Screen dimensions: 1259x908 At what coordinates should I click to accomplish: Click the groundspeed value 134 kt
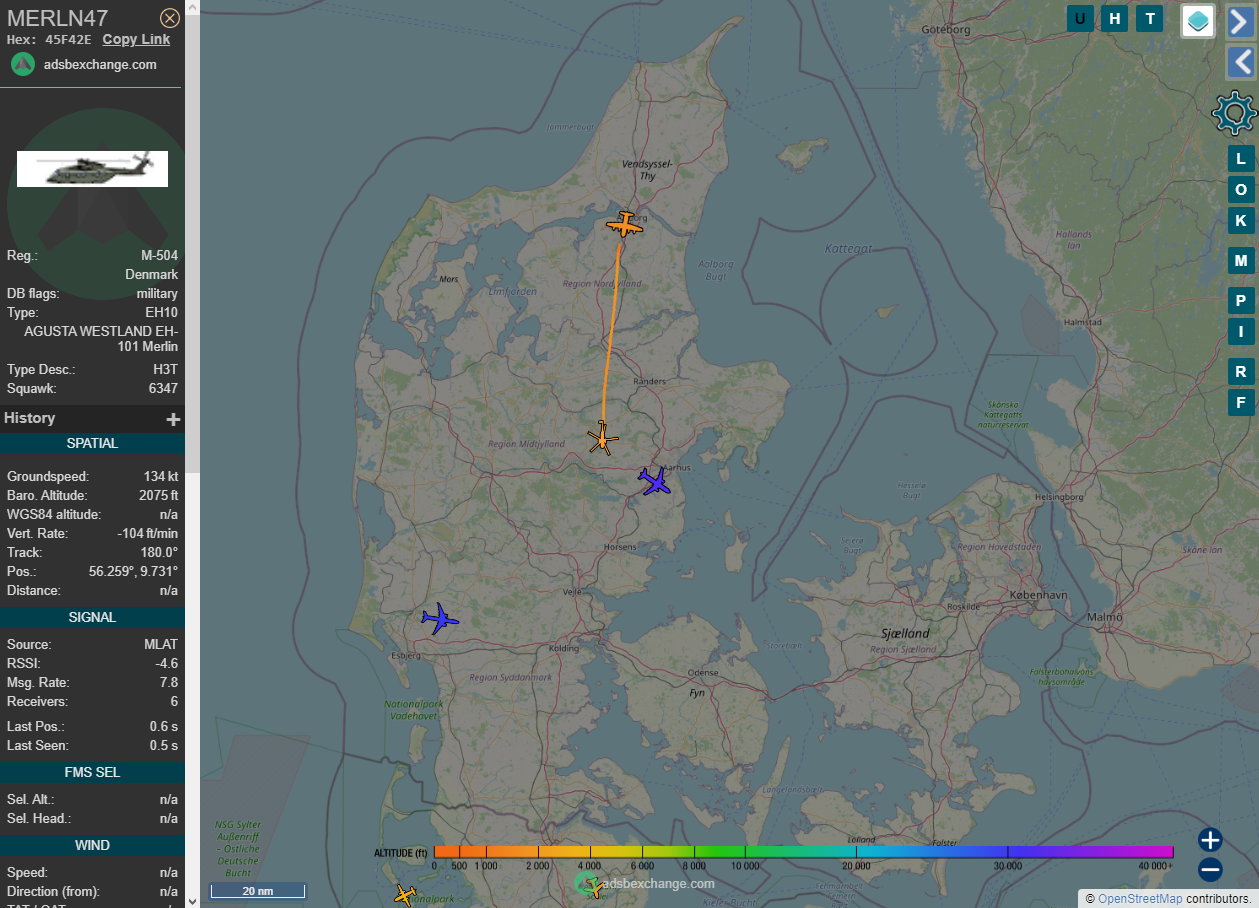pyautogui.click(x=160, y=477)
